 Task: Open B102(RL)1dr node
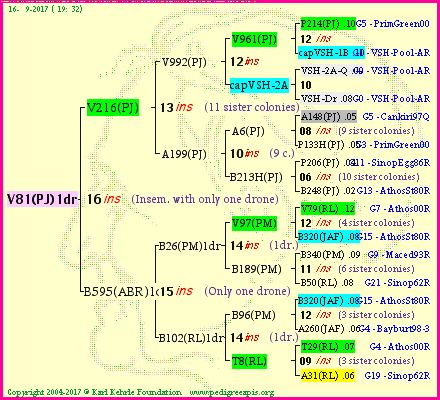[191, 338]
